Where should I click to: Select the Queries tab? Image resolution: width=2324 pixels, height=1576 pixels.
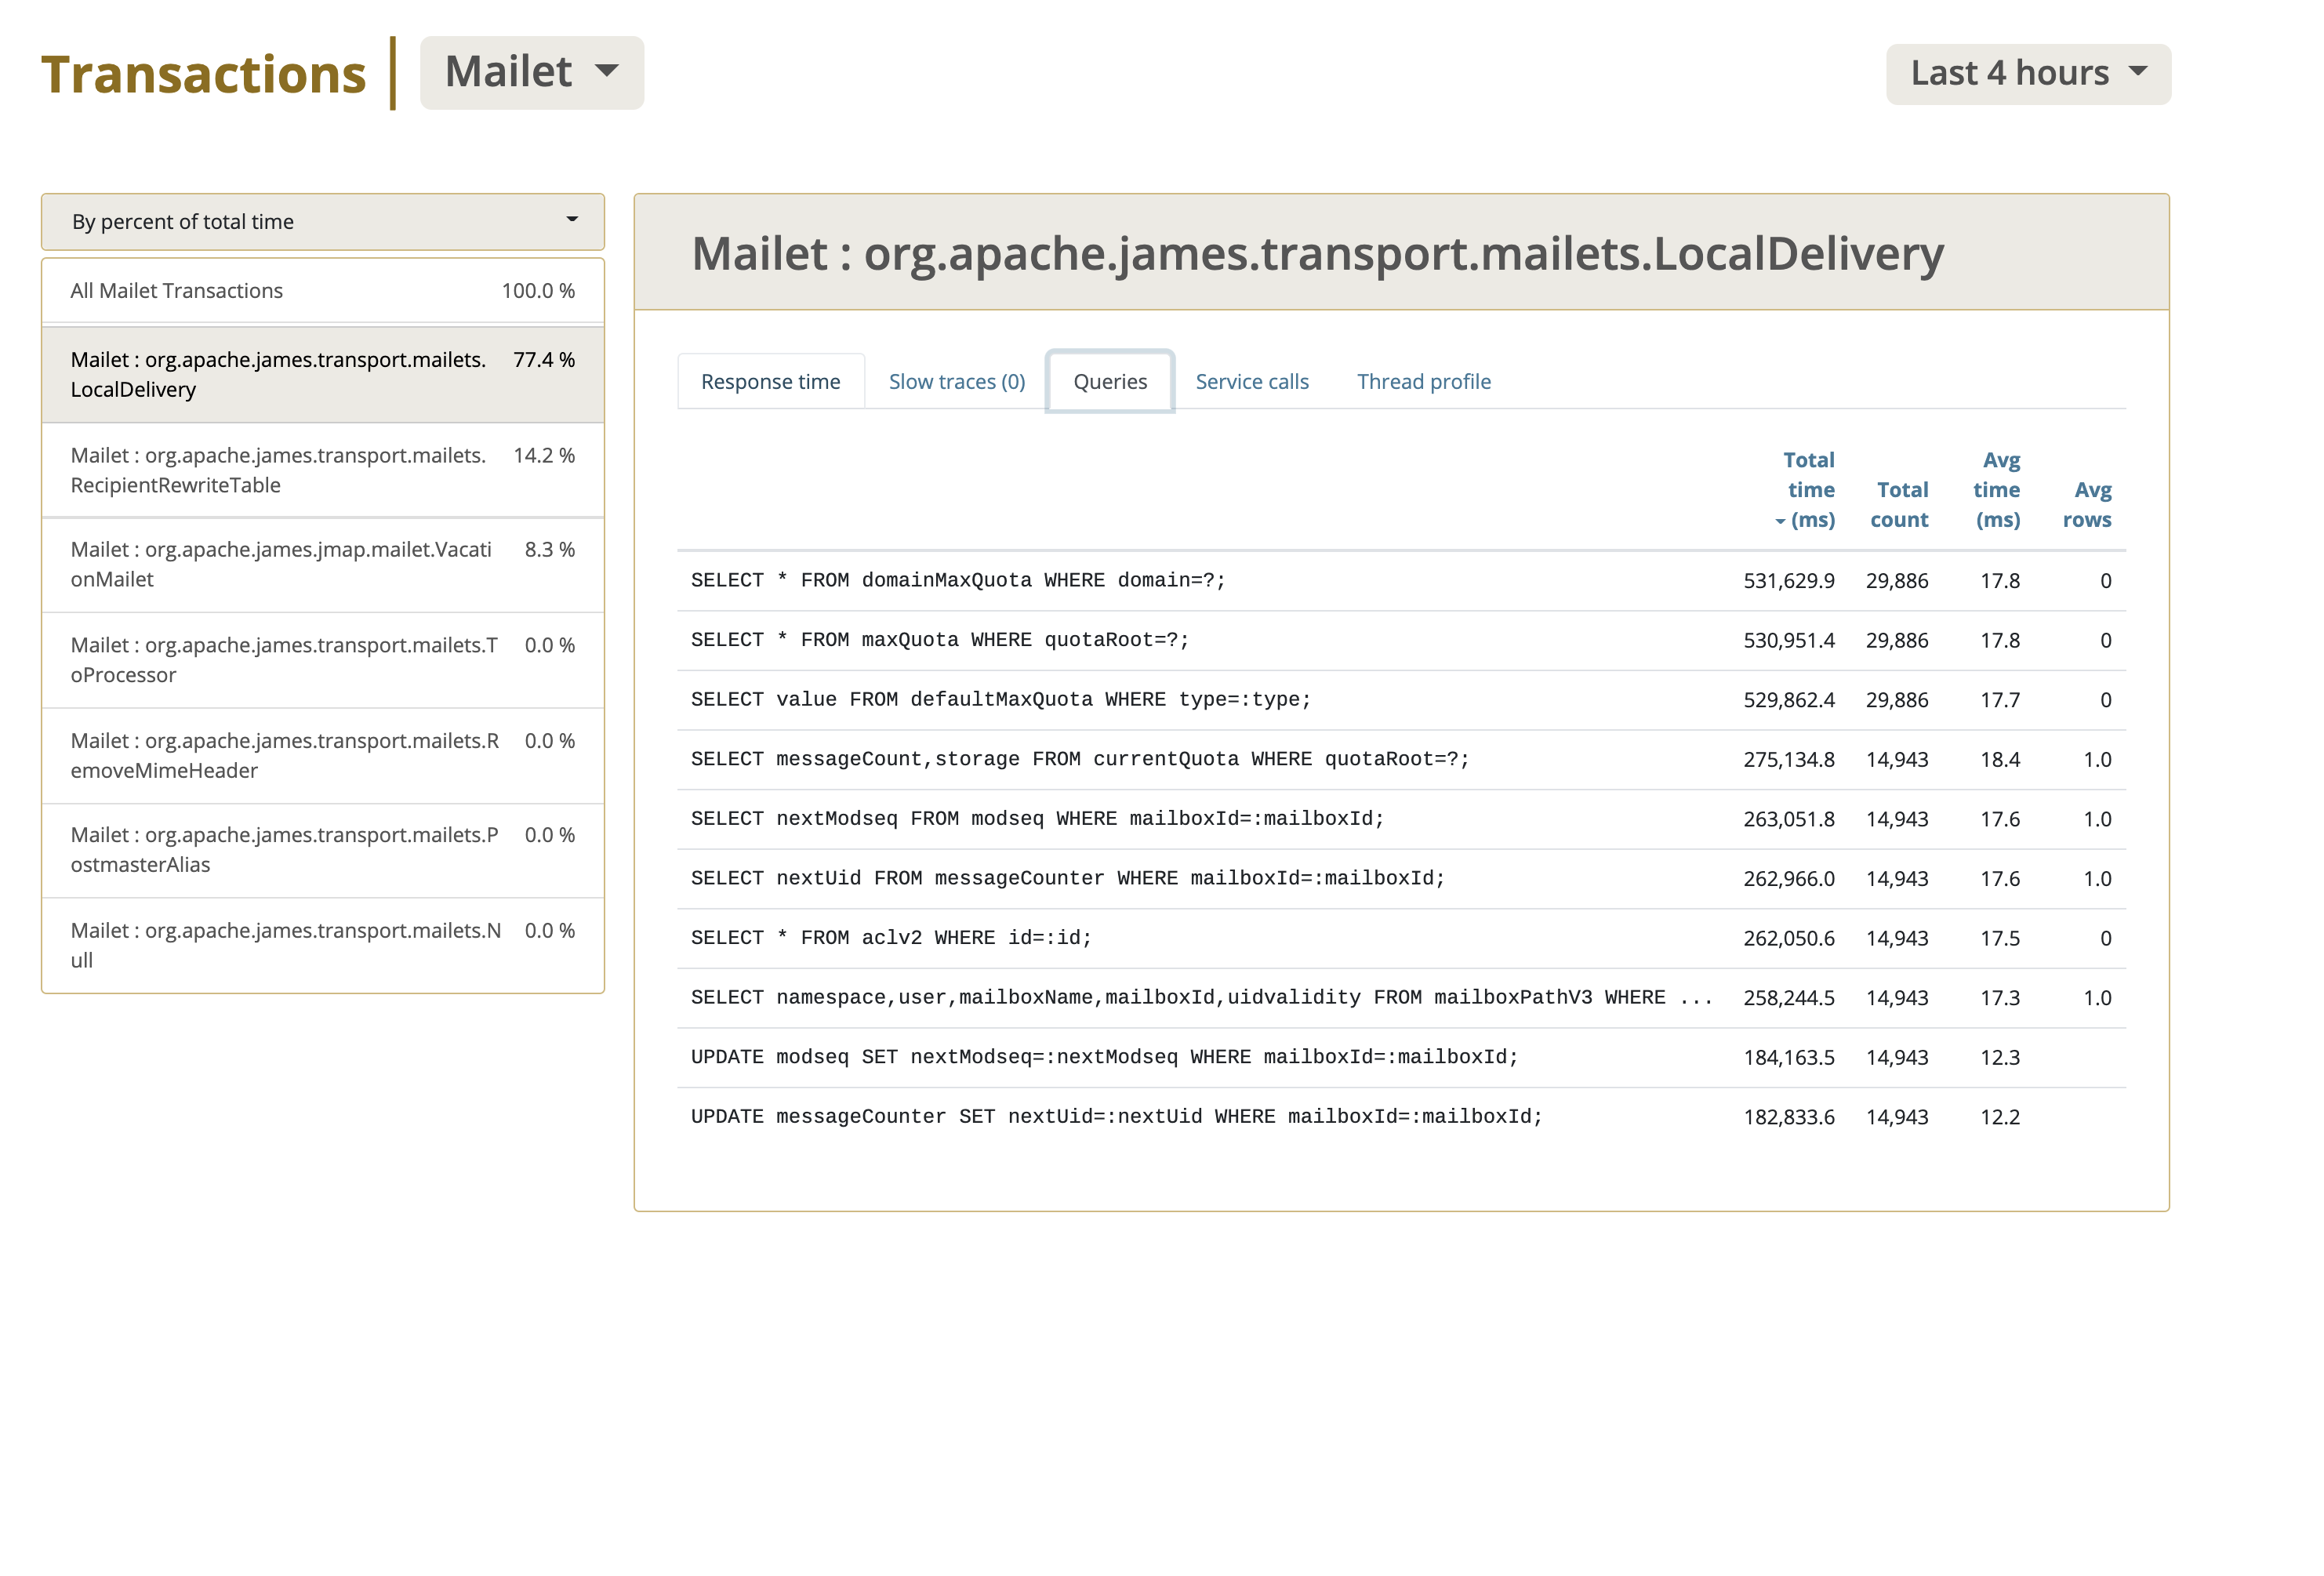click(1109, 382)
